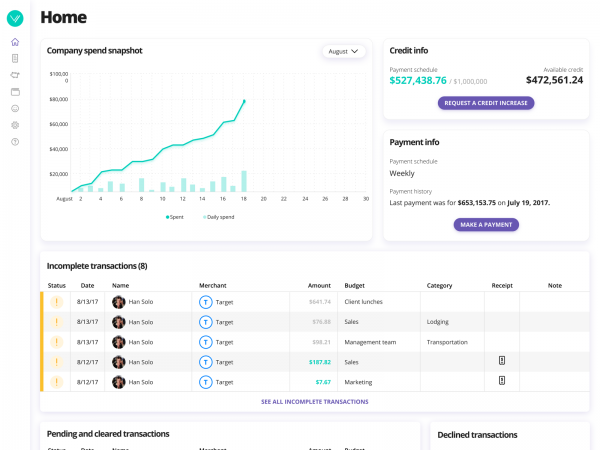Image resolution: width=600 pixels, height=450 pixels.
Task: Open the settings gear icon
Action: pos(15,125)
